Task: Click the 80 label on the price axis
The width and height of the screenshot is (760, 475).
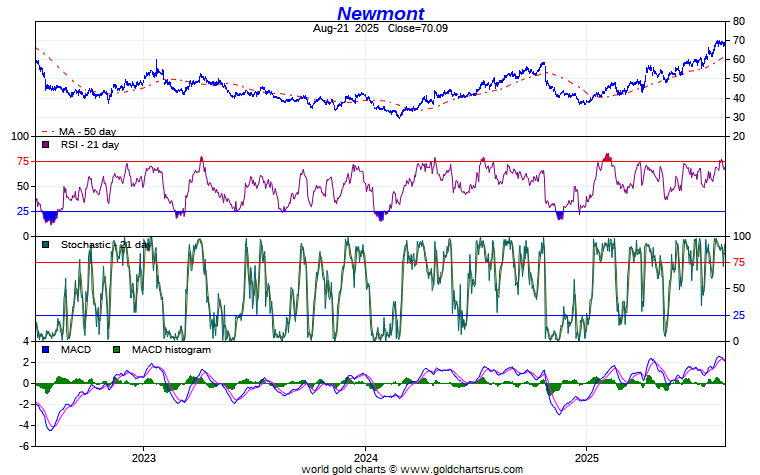Action: pos(738,21)
